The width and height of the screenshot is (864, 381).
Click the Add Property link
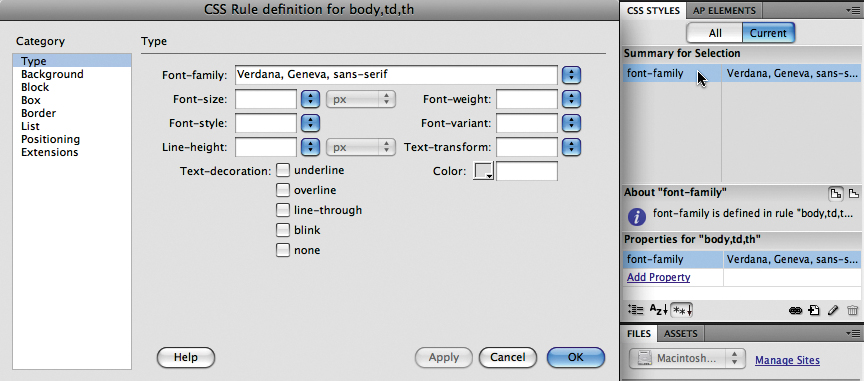tap(658, 277)
